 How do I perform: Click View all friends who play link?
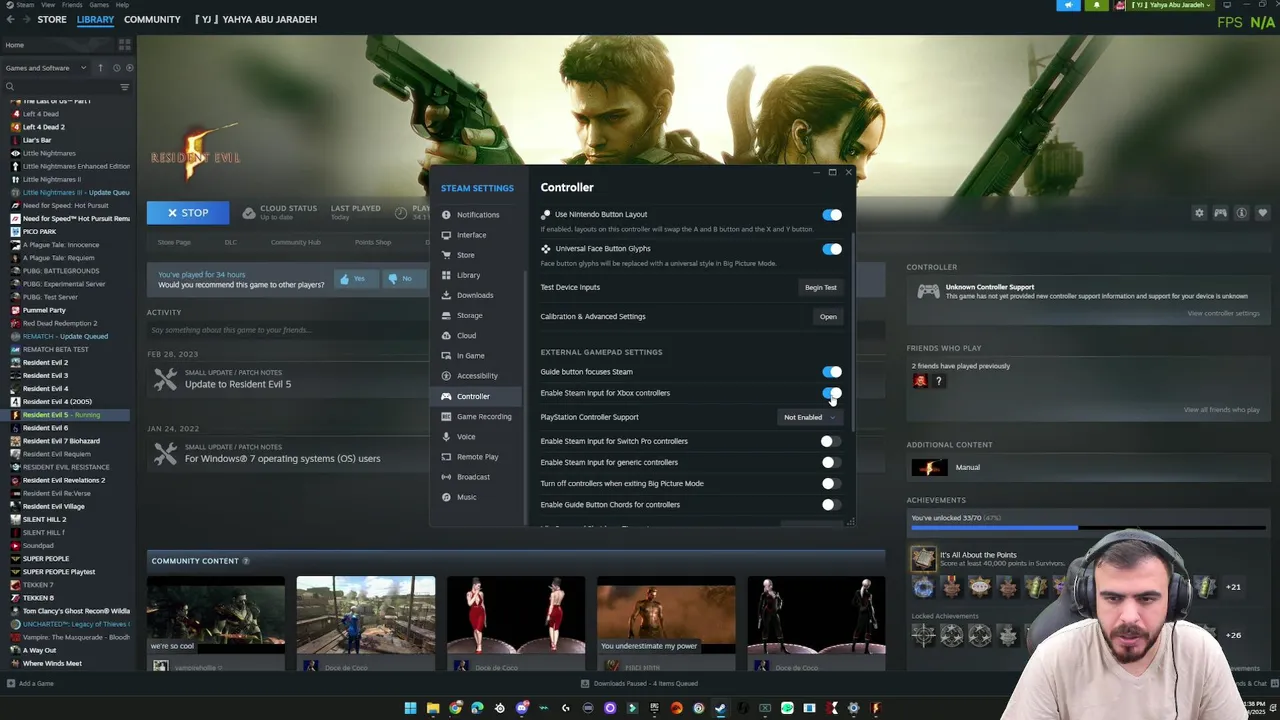pos(1221,410)
